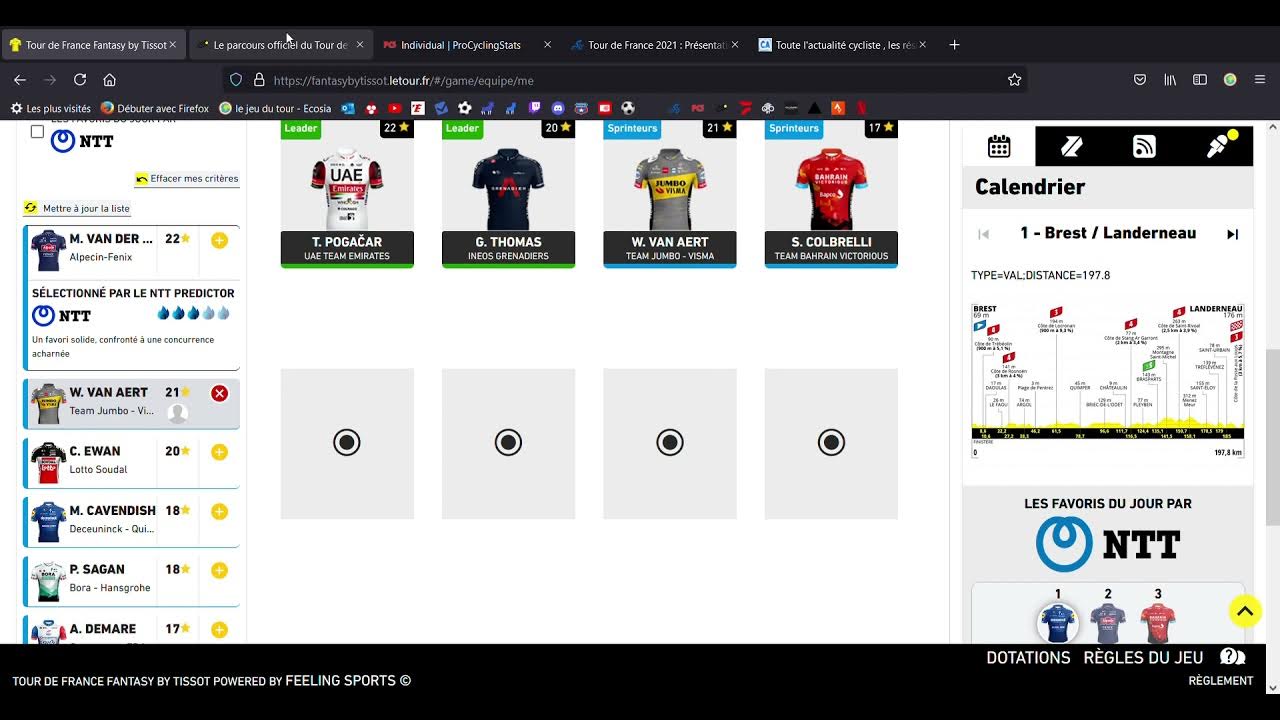Open DOTATIONS link
This screenshot has width=1280, height=720.
click(1028, 658)
